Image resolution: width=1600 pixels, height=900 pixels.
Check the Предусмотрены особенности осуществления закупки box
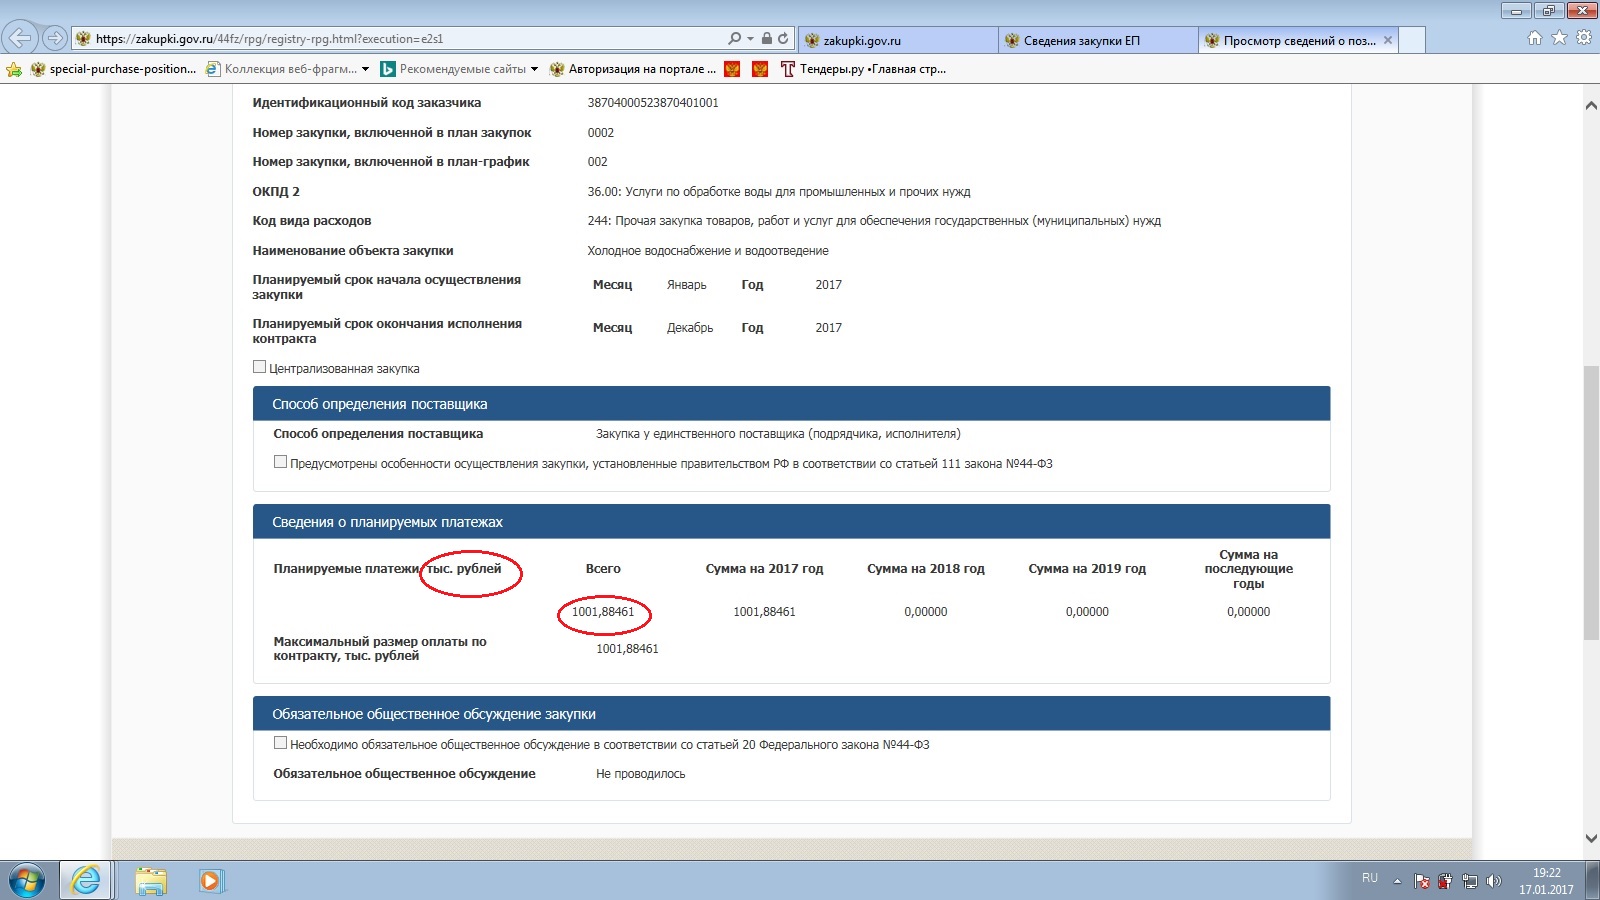point(281,462)
